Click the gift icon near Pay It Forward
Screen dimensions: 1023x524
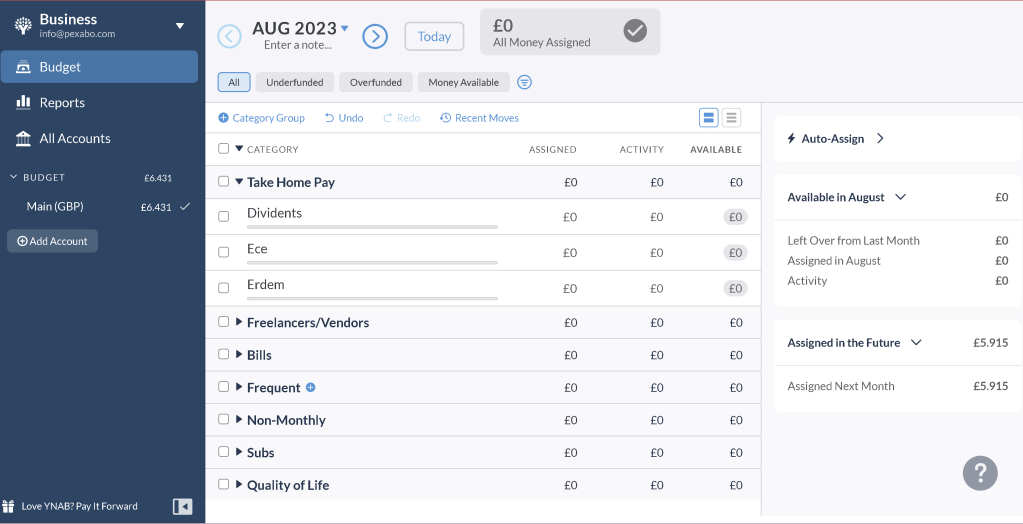pyautogui.click(x=8, y=506)
